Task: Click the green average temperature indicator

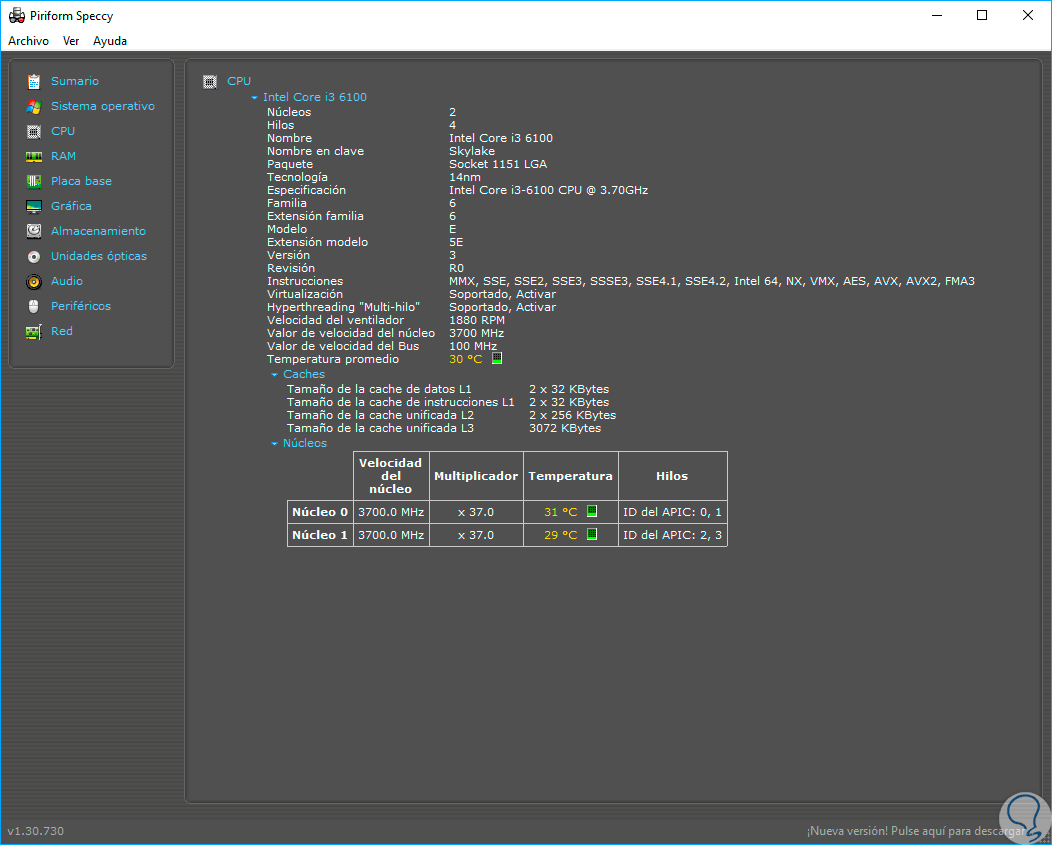Action: 497,358
